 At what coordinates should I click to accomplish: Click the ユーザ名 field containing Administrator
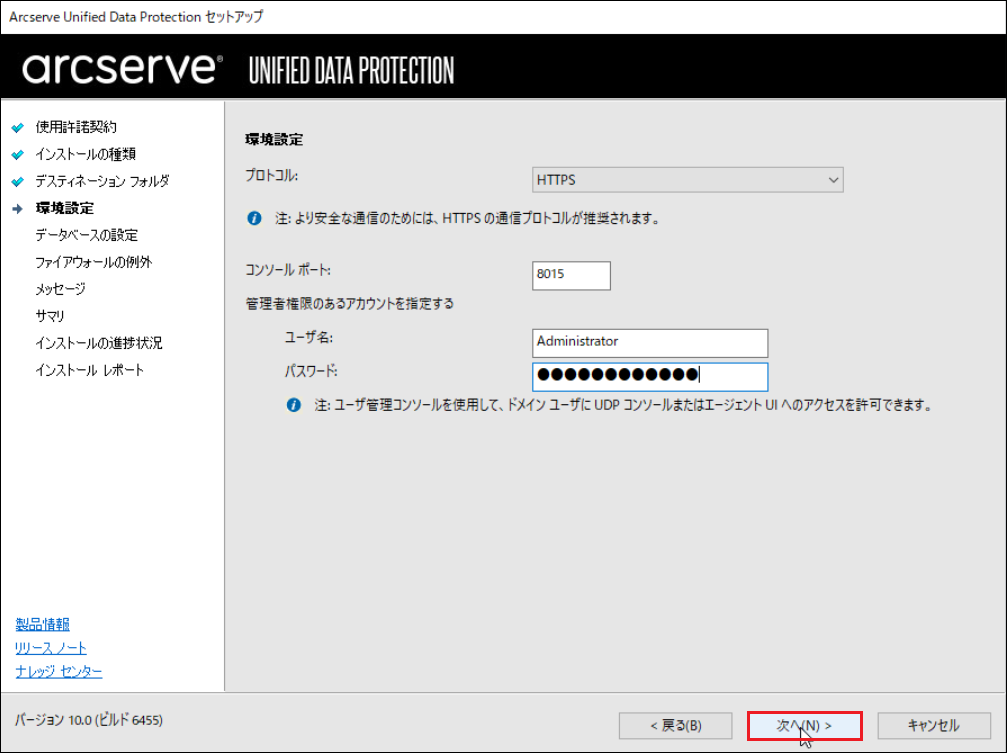point(650,342)
